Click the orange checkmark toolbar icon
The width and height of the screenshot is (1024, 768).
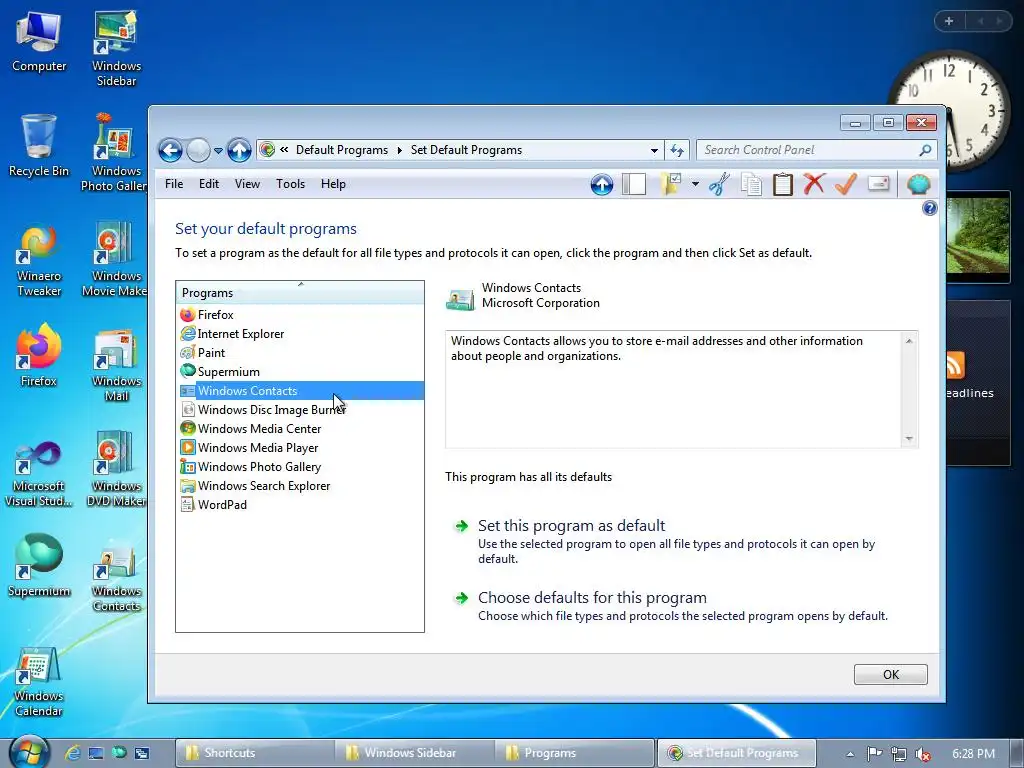pyautogui.click(x=846, y=184)
